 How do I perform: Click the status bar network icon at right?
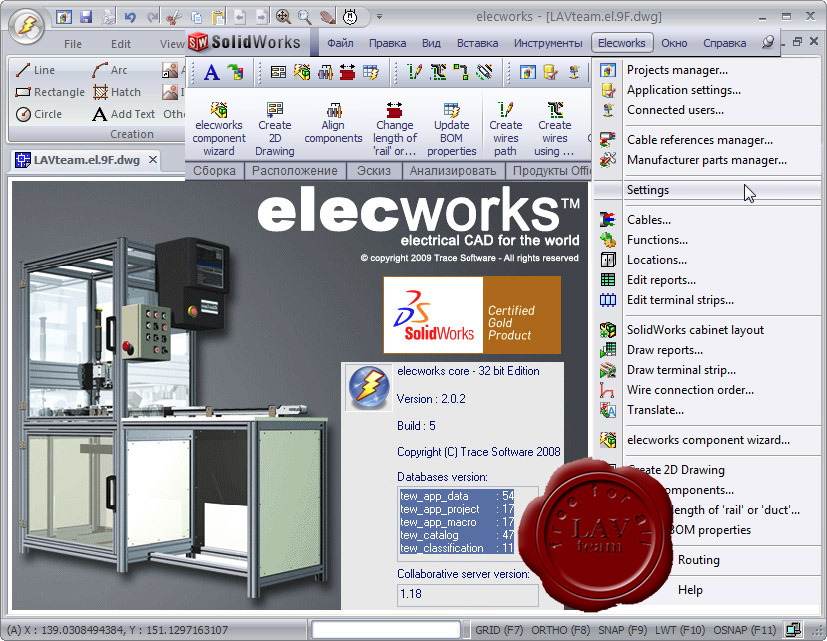coord(792,629)
